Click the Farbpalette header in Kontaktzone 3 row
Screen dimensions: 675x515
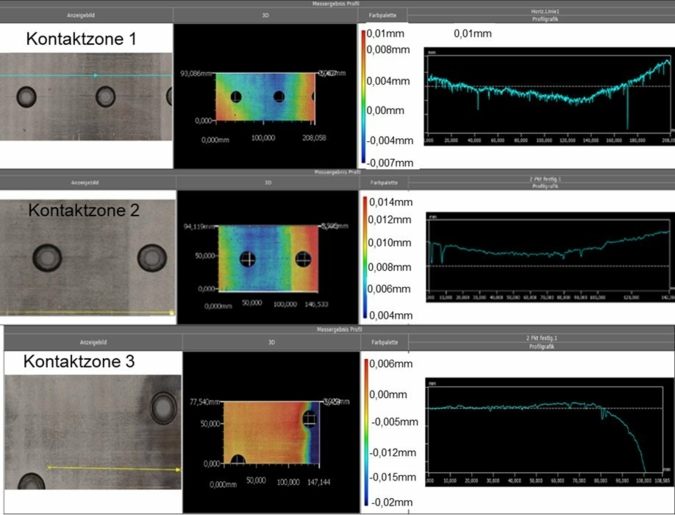click(383, 342)
